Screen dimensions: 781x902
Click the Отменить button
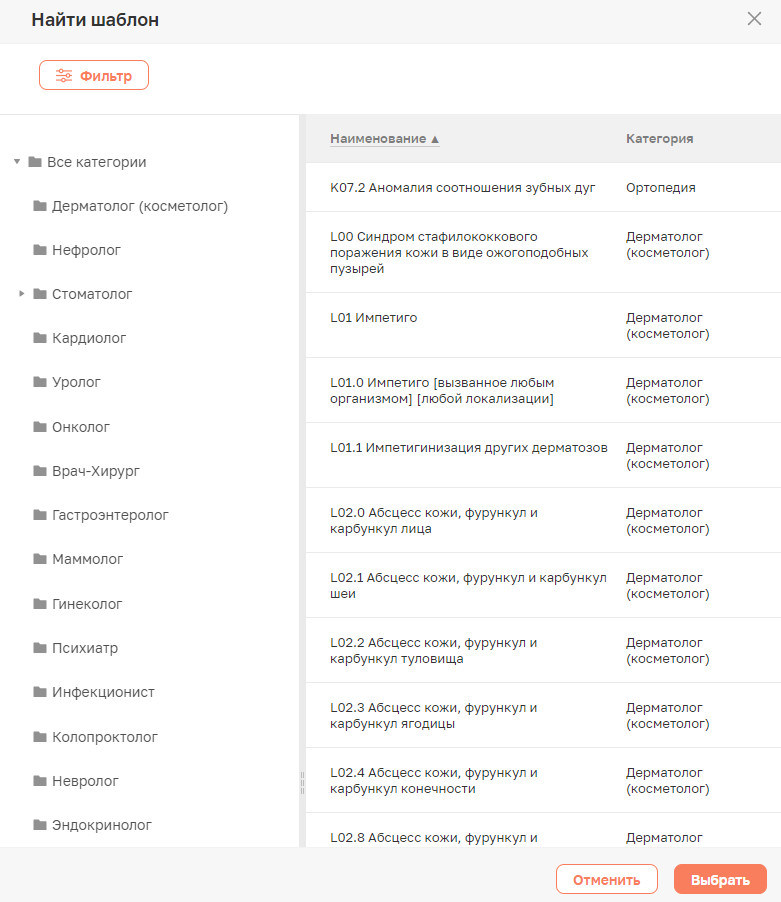click(606, 880)
